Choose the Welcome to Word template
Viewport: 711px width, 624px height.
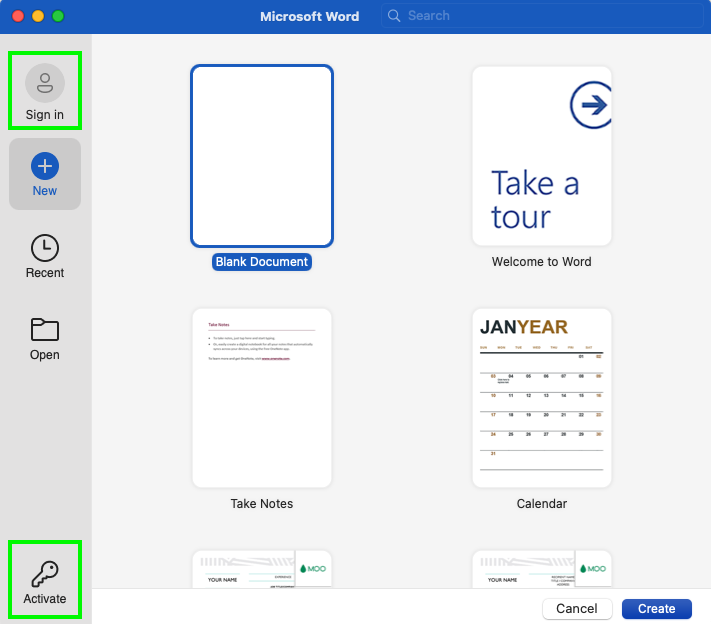542,156
